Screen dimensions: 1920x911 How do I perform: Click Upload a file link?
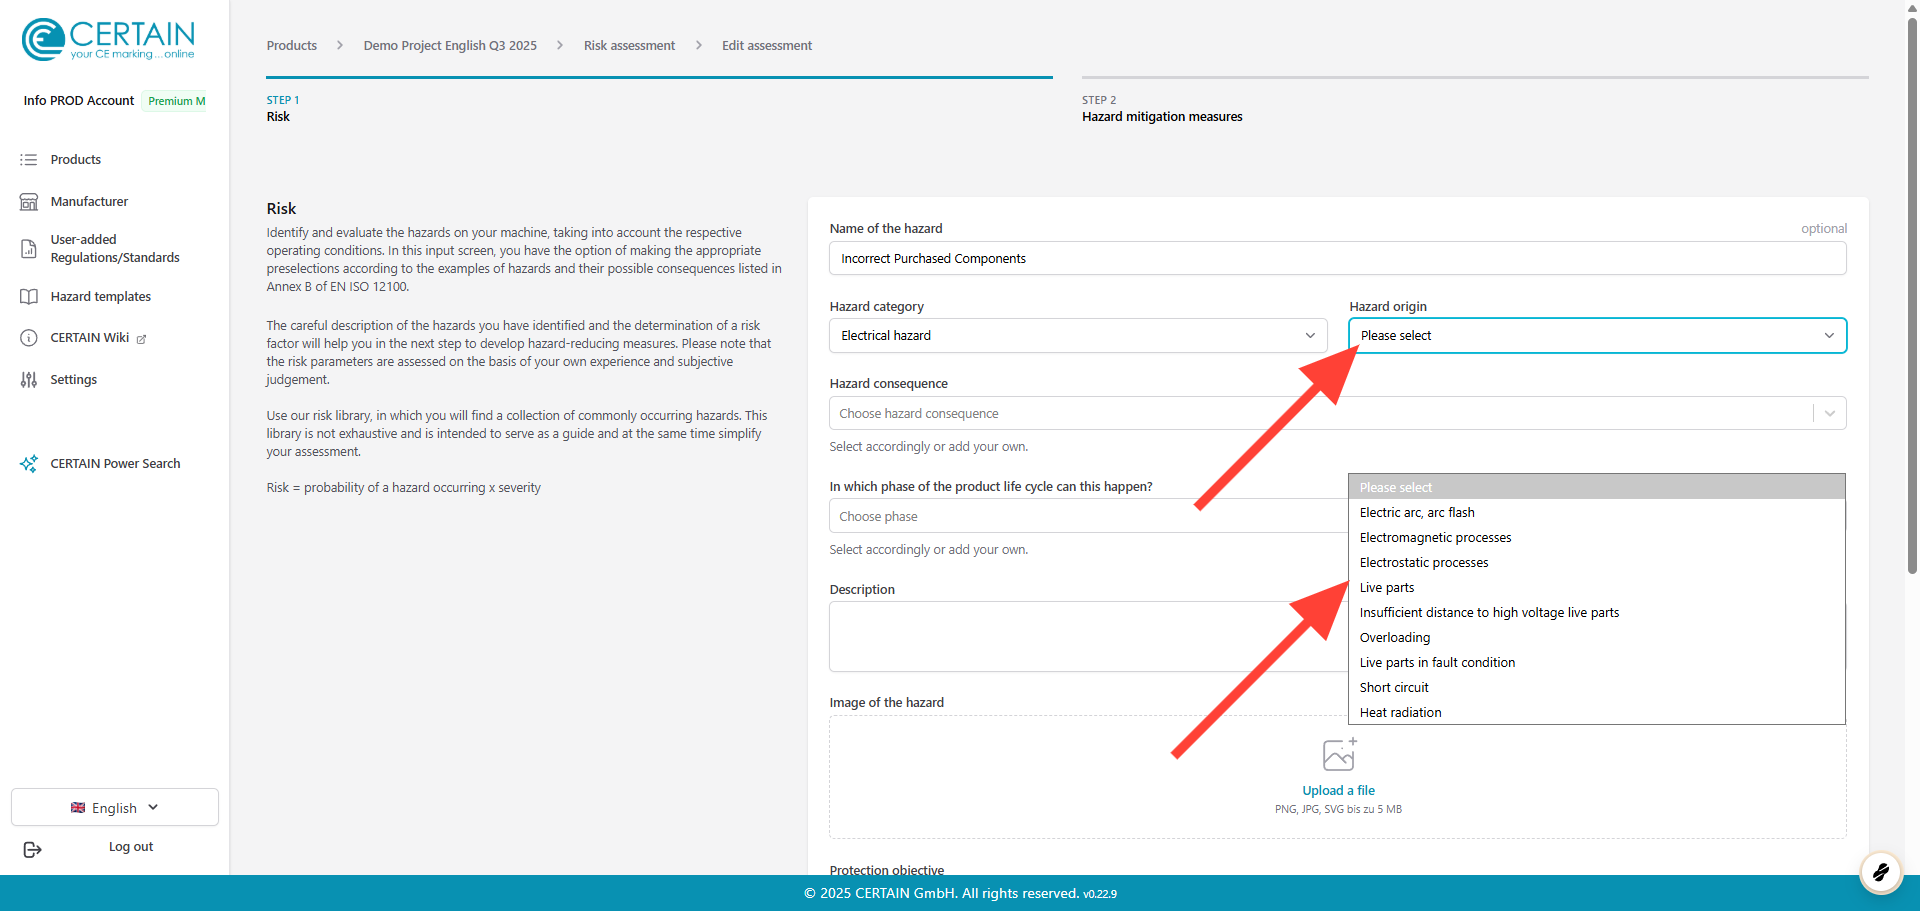click(x=1338, y=791)
